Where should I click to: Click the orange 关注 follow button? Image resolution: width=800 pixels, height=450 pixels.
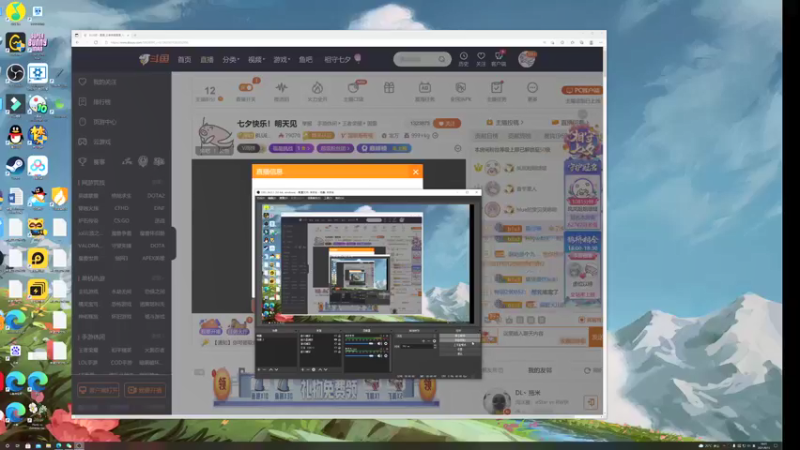pyautogui.click(x=446, y=123)
